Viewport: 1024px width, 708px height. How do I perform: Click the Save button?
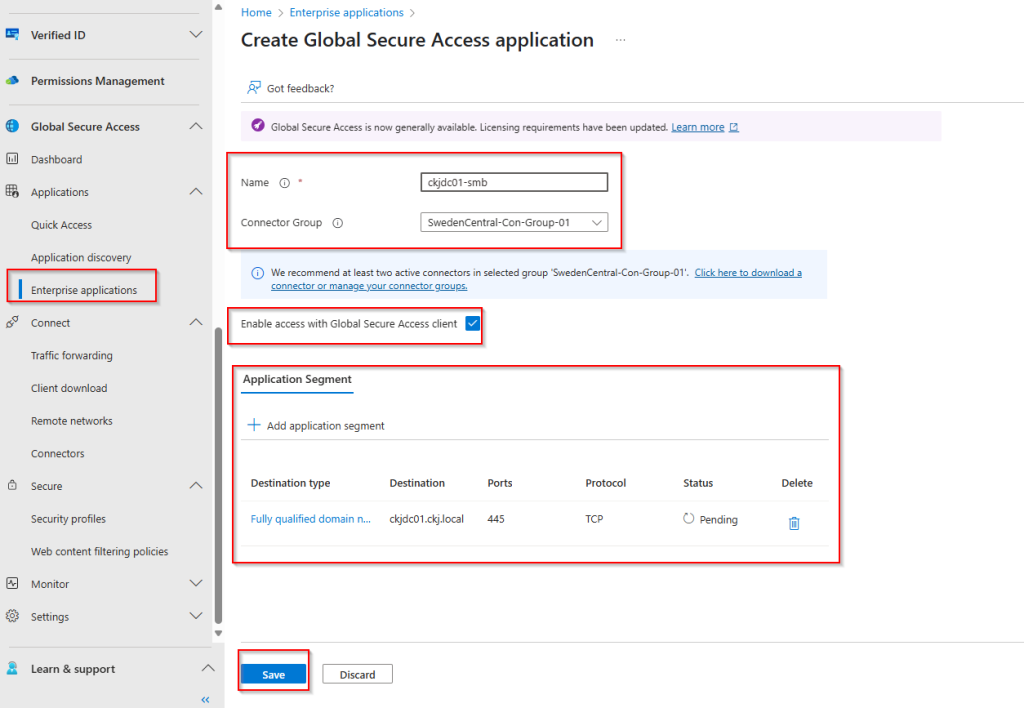(273, 674)
